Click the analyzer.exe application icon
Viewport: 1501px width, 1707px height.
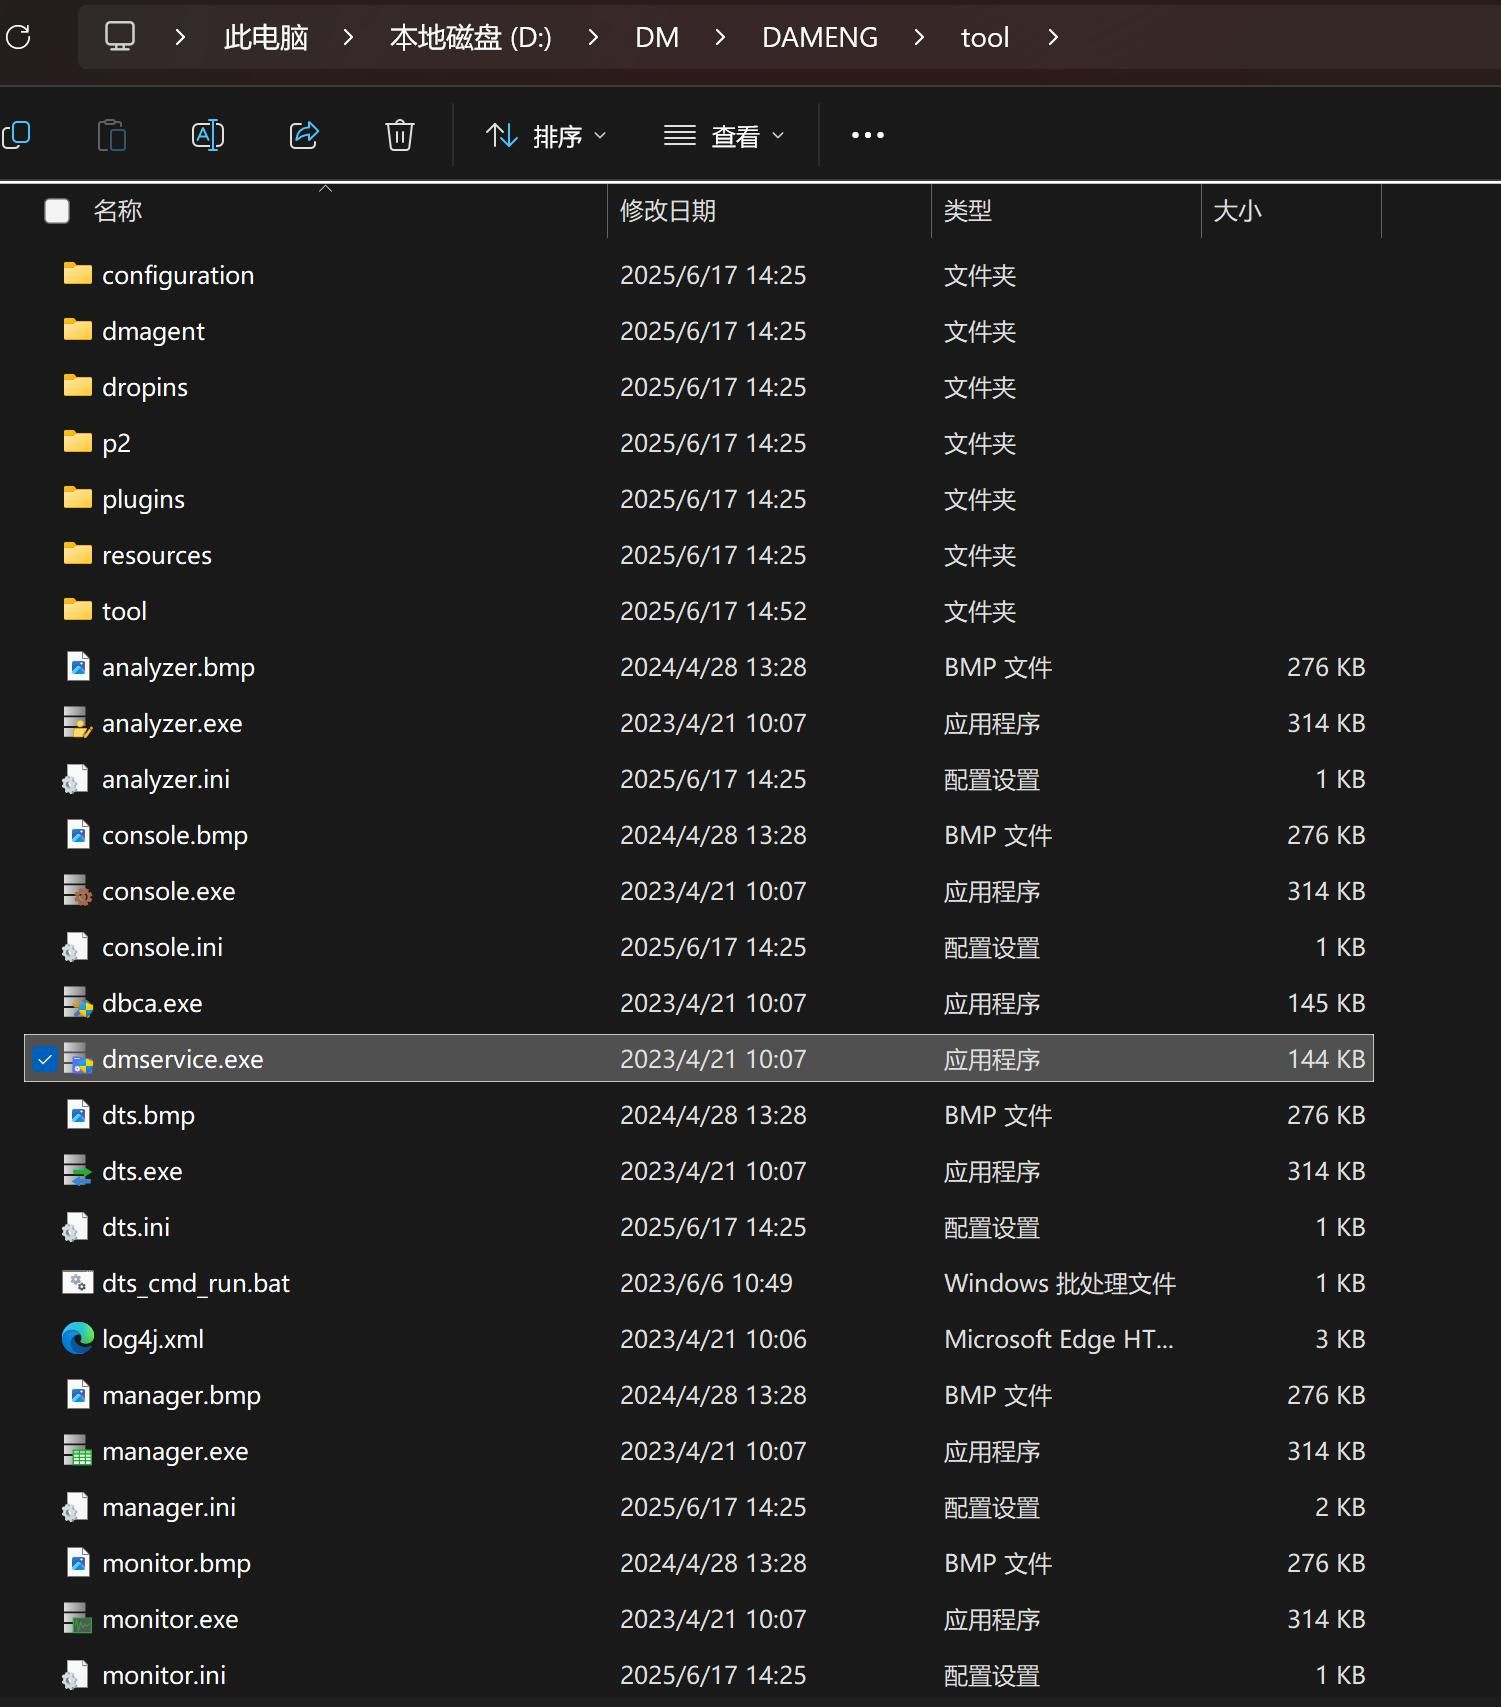[78, 722]
